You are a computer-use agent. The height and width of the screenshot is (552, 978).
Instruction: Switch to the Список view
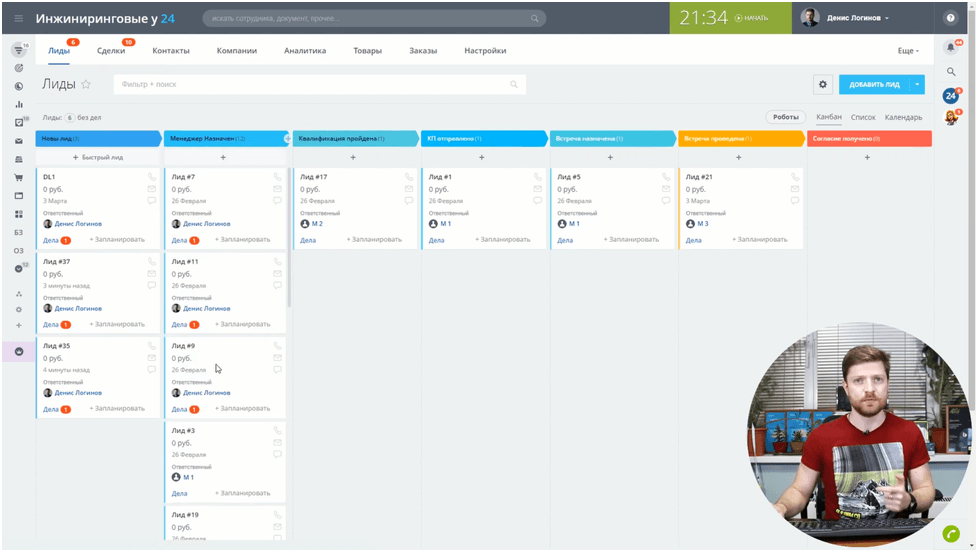coord(862,117)
